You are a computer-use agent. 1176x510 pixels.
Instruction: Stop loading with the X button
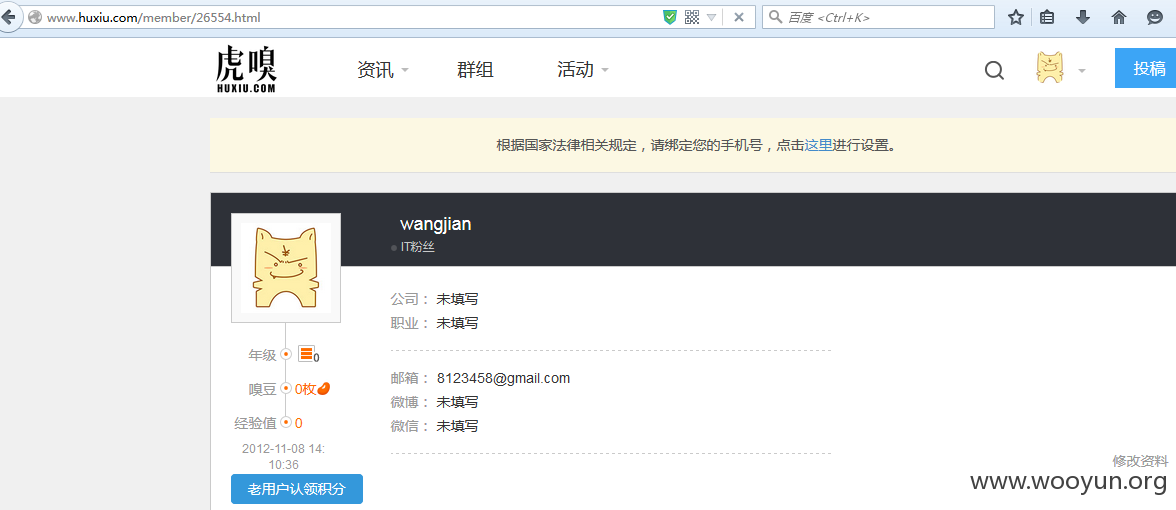[739, 16]
